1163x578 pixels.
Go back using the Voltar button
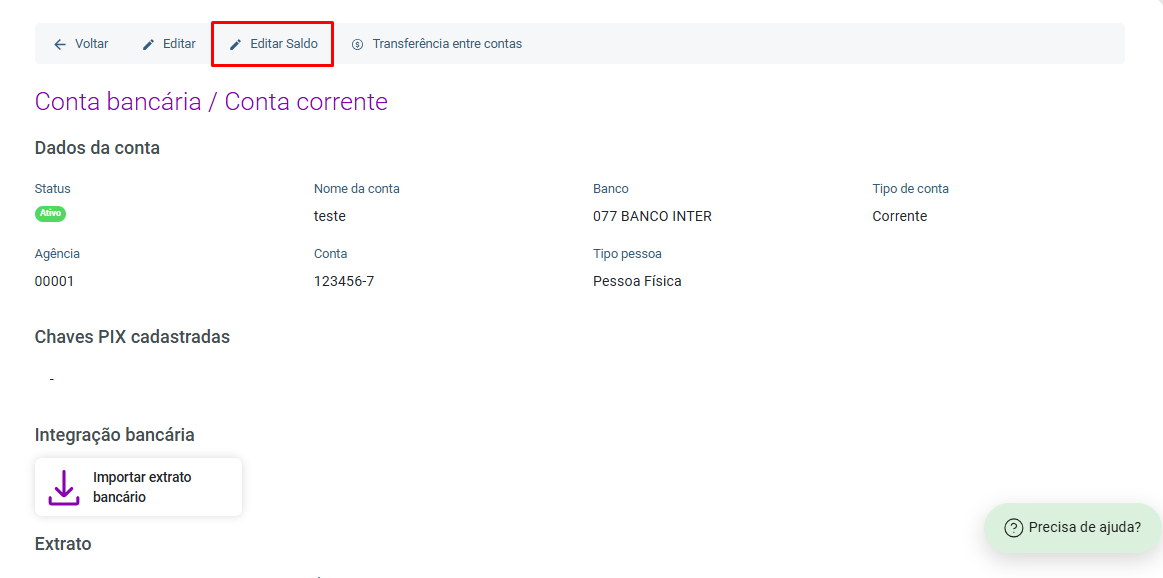[81, 44]
